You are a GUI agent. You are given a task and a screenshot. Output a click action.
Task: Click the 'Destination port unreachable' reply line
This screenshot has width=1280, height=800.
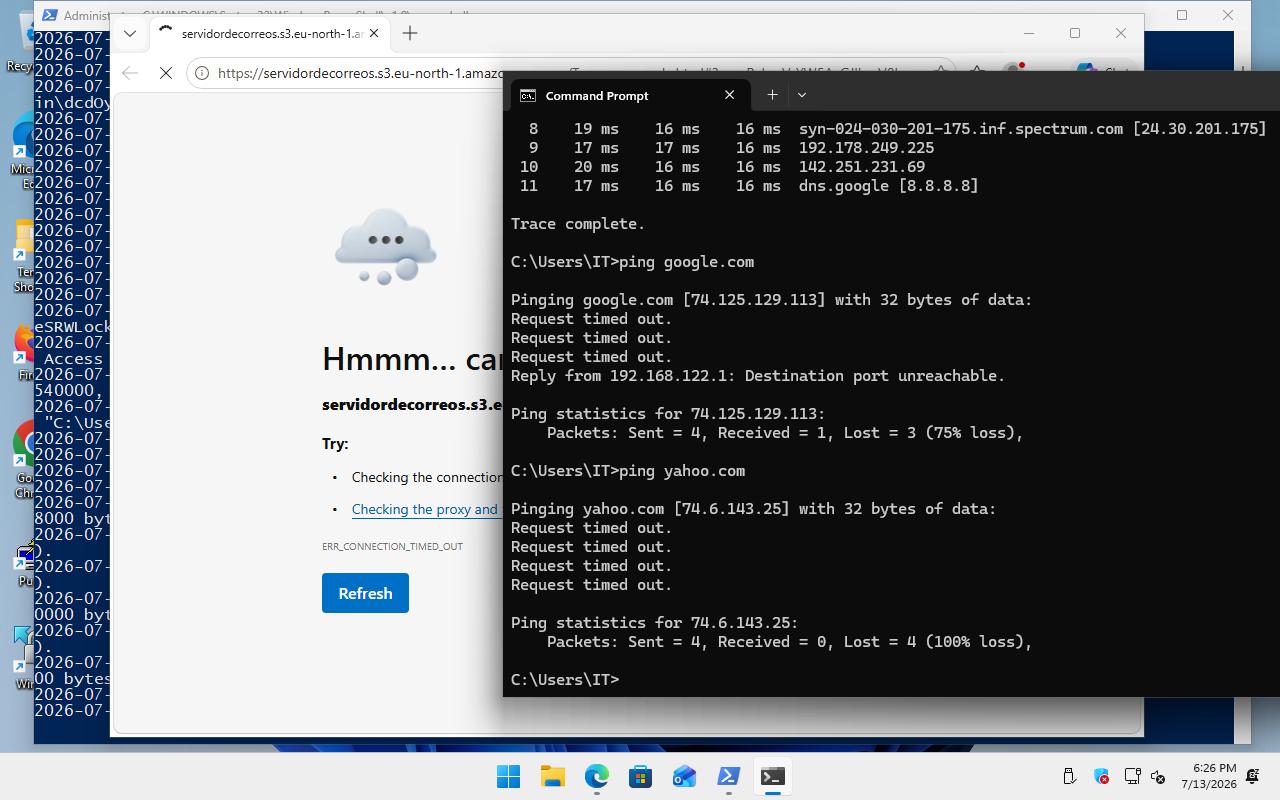758,376
